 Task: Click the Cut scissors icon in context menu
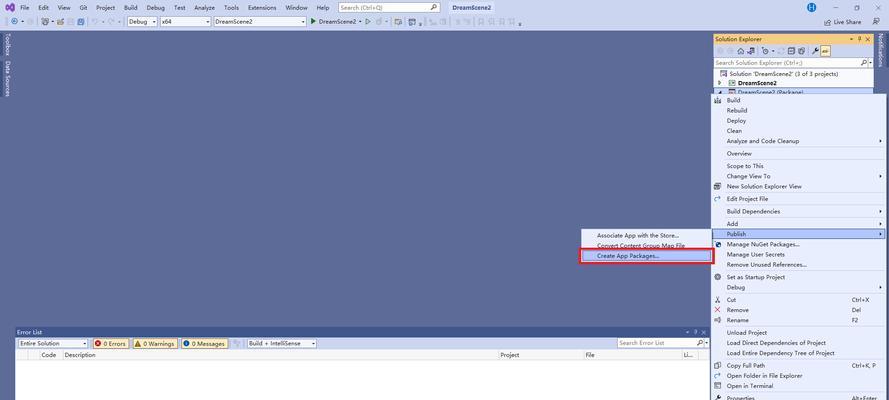(x=717, y=300)
